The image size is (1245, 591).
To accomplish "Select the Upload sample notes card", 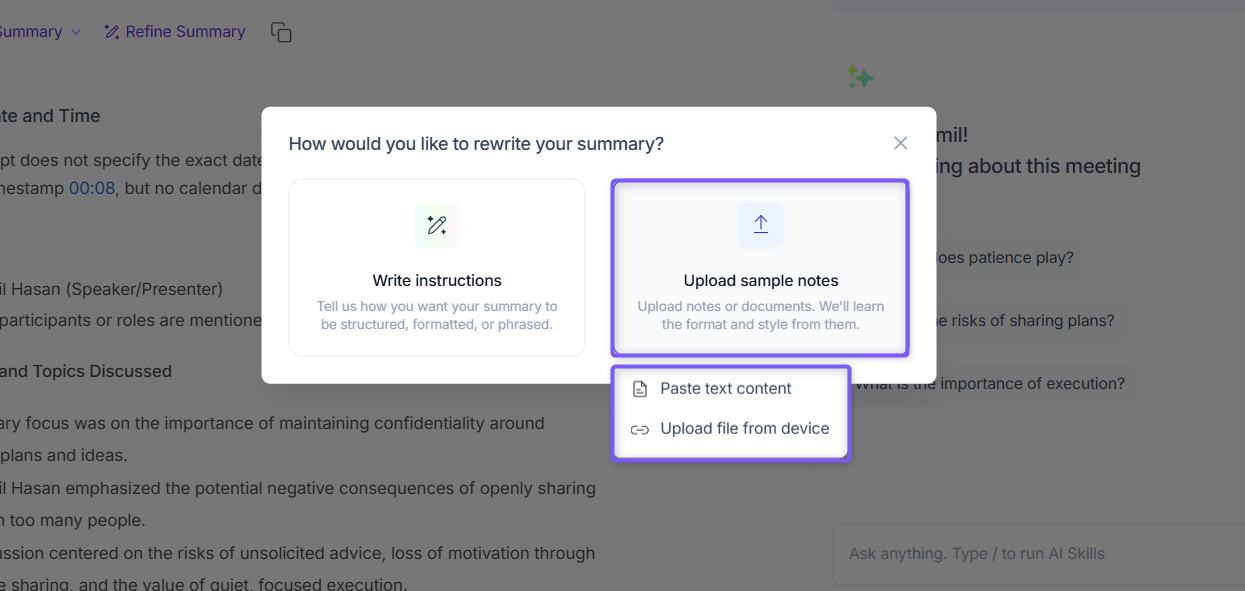I will coord(760,268).
